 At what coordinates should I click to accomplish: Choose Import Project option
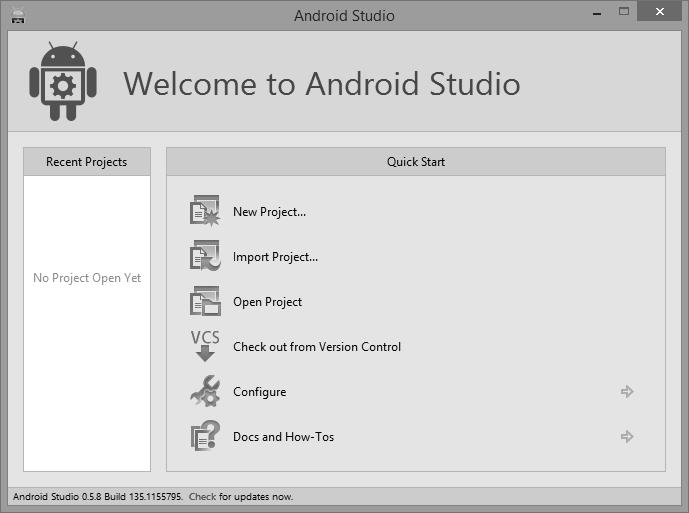pyautogui.click(x=276, y=257)
